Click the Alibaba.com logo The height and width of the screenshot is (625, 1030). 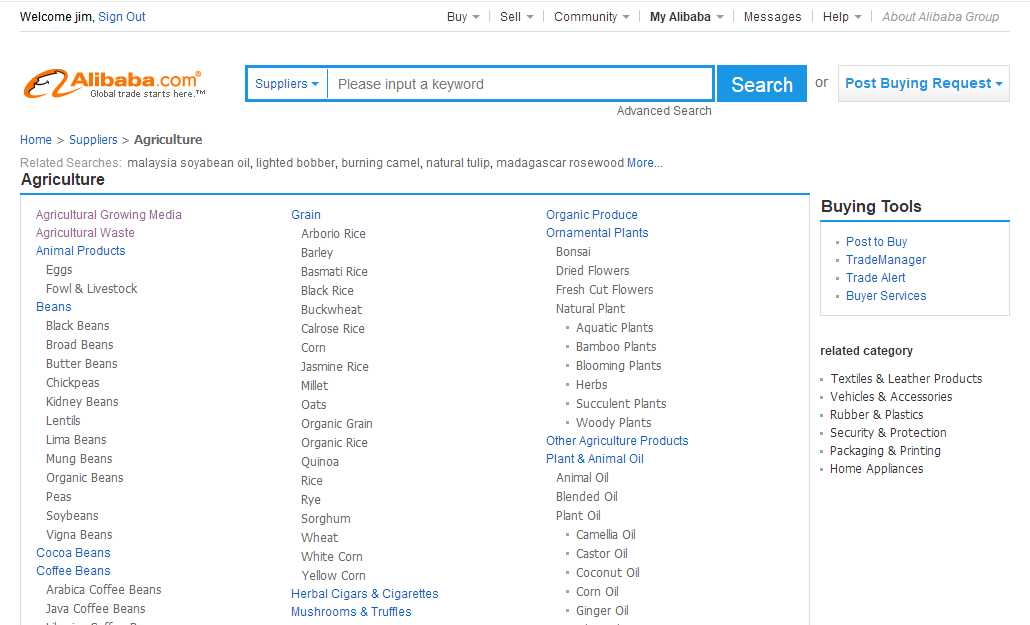coord(114,84)
